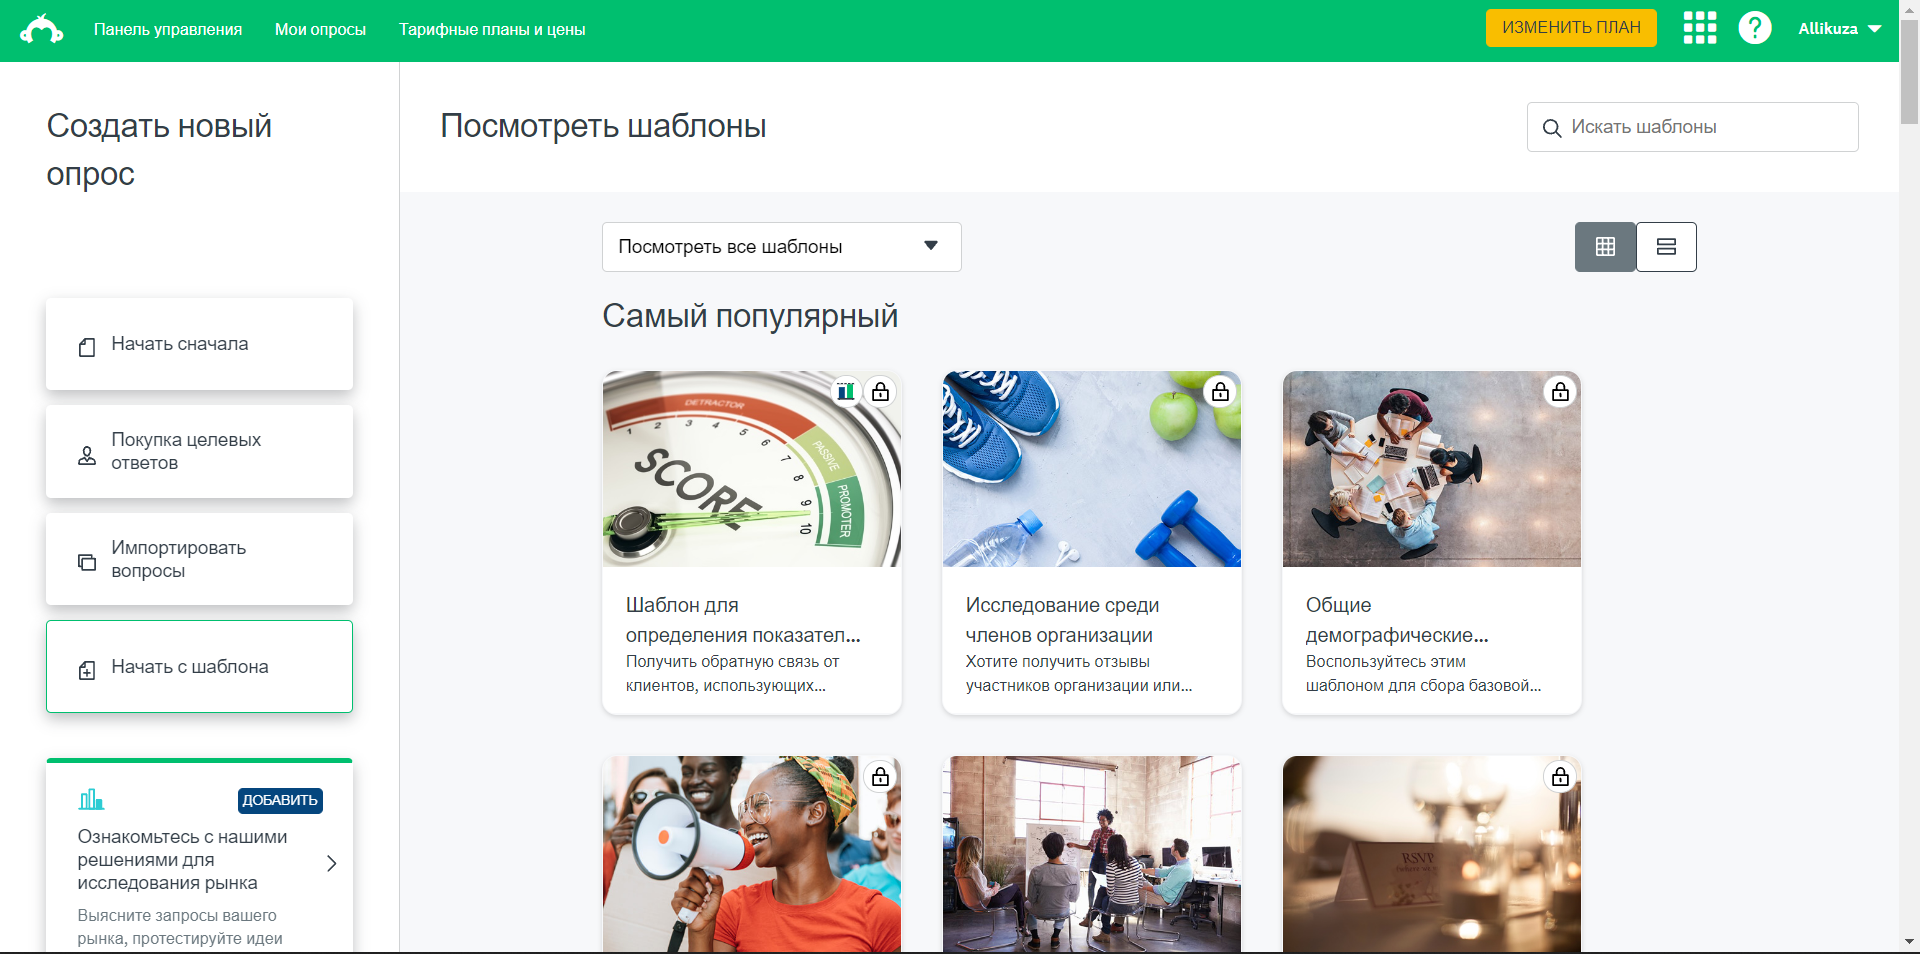Click description Воспользуйтесь этим шаблоном

click(x=1423, y=674)
